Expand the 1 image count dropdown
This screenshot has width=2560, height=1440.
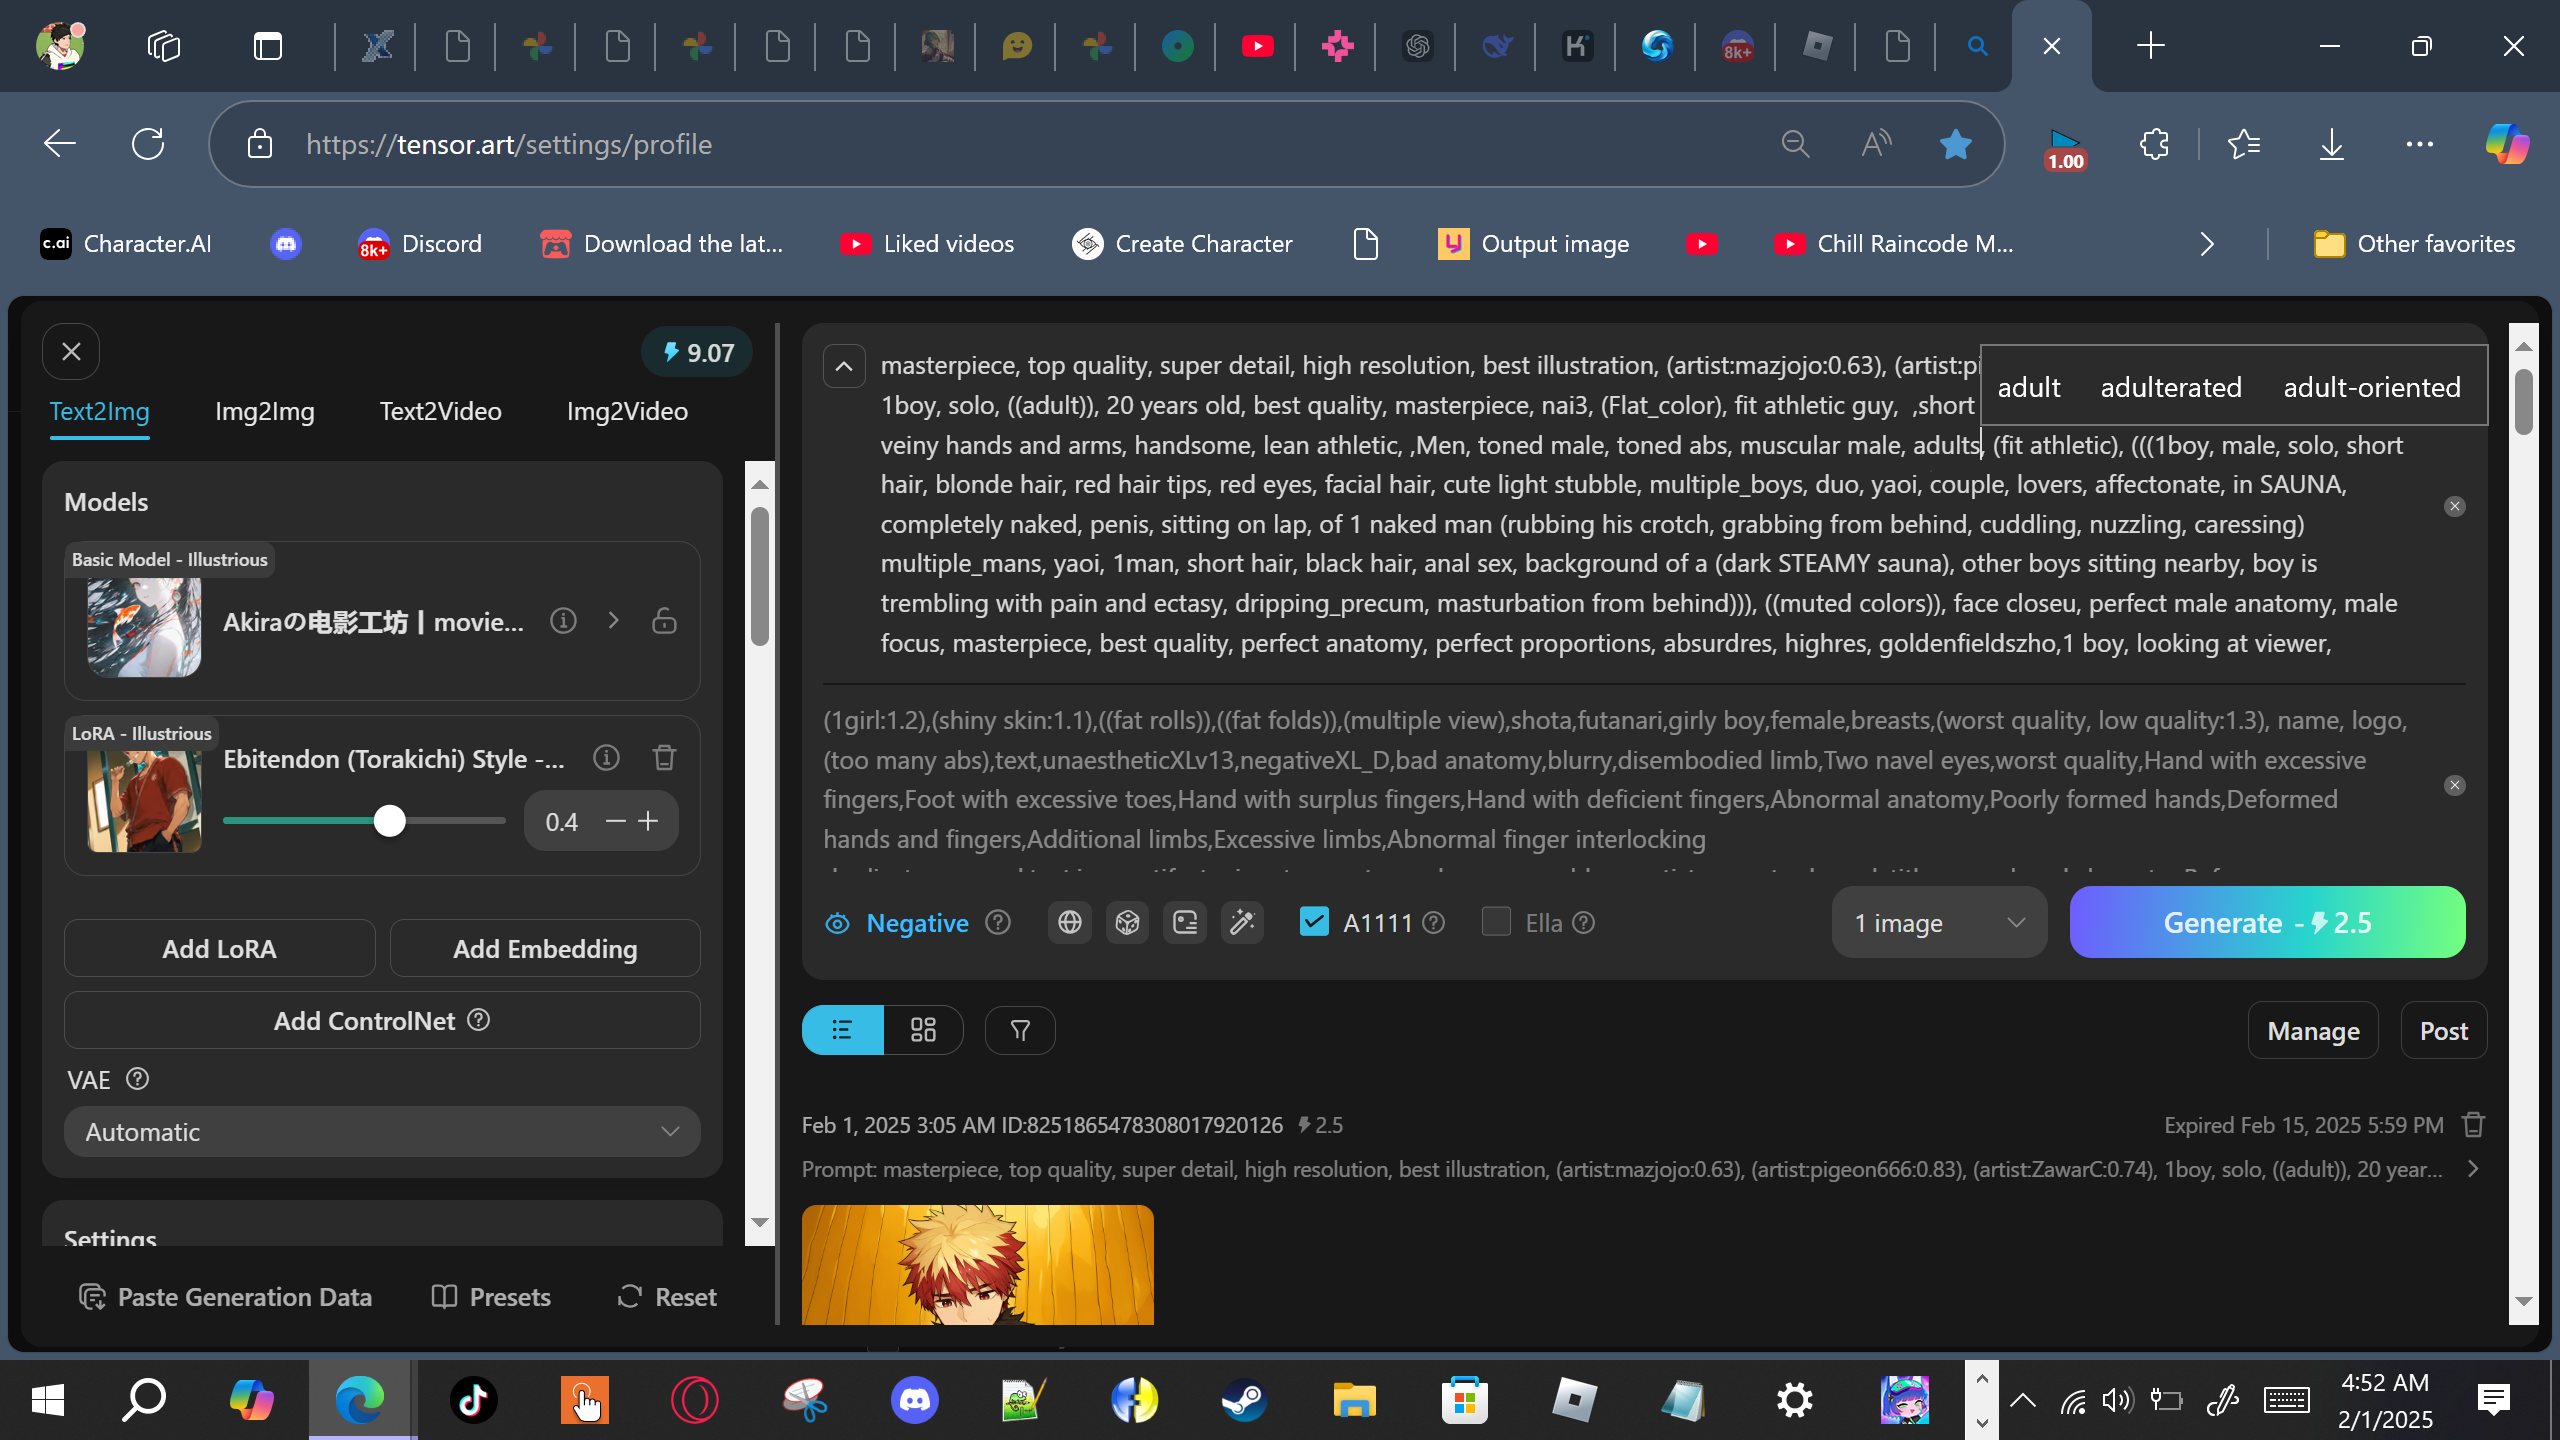pyautogui.click(x=1938, y=922)
